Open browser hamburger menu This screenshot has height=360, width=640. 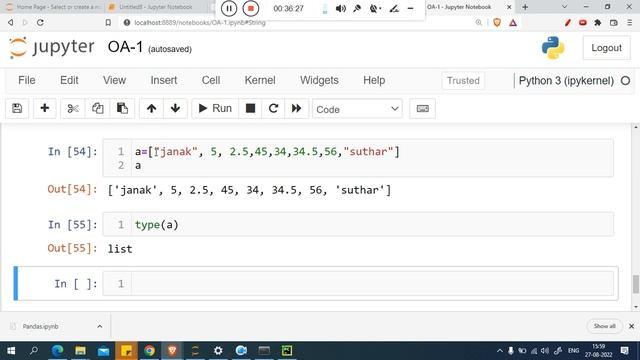630,23
